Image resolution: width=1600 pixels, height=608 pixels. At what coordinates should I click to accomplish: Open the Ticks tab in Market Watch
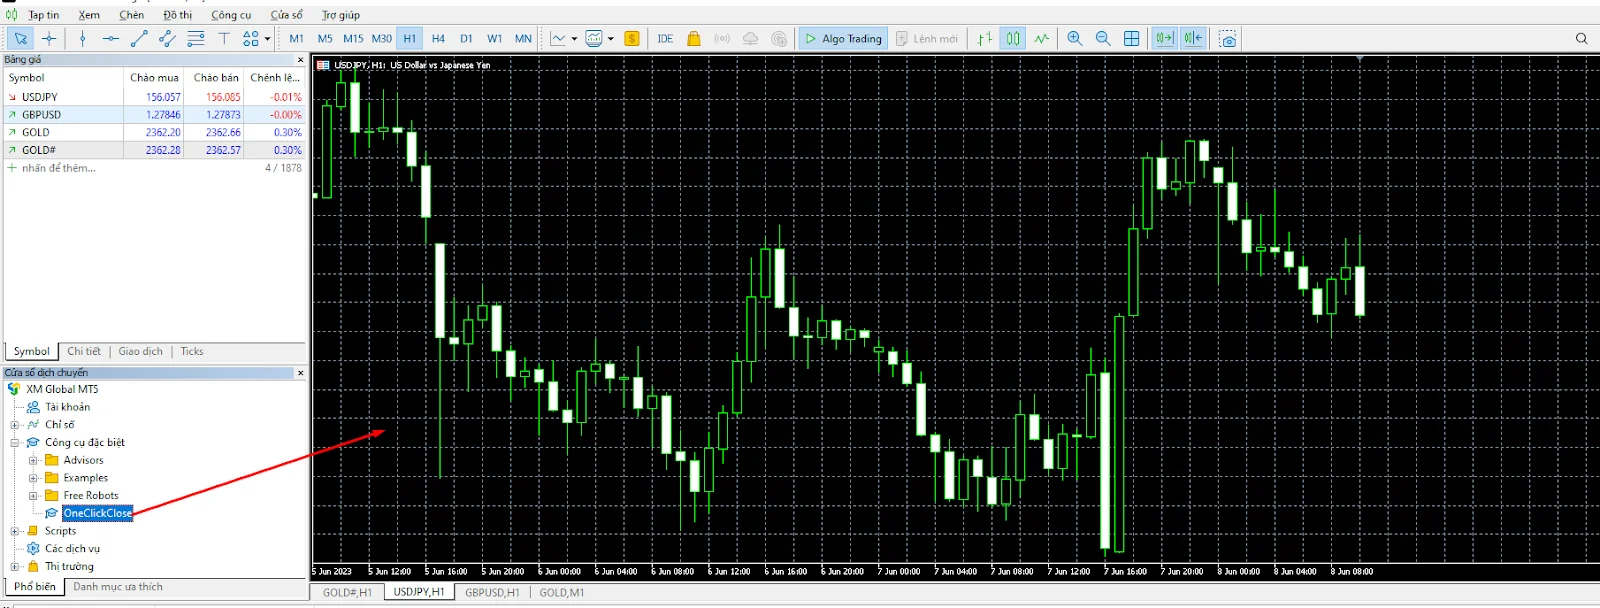coord(192,351)
